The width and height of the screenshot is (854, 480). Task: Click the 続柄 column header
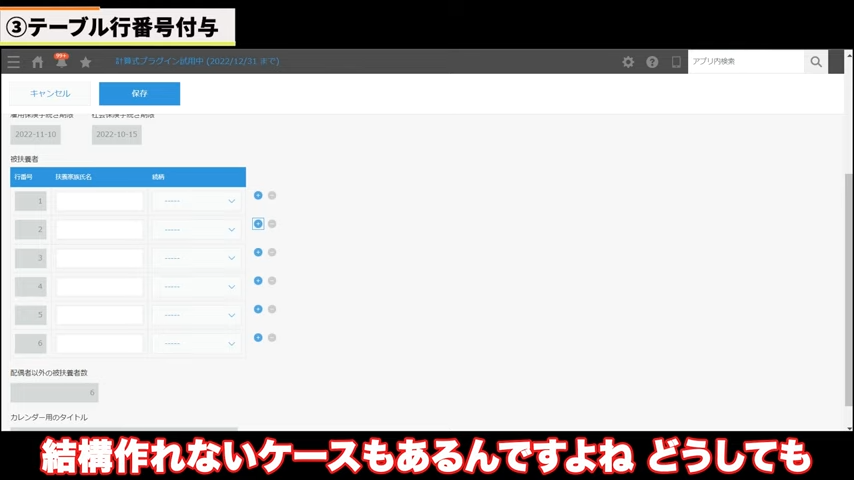click(158, 177)
